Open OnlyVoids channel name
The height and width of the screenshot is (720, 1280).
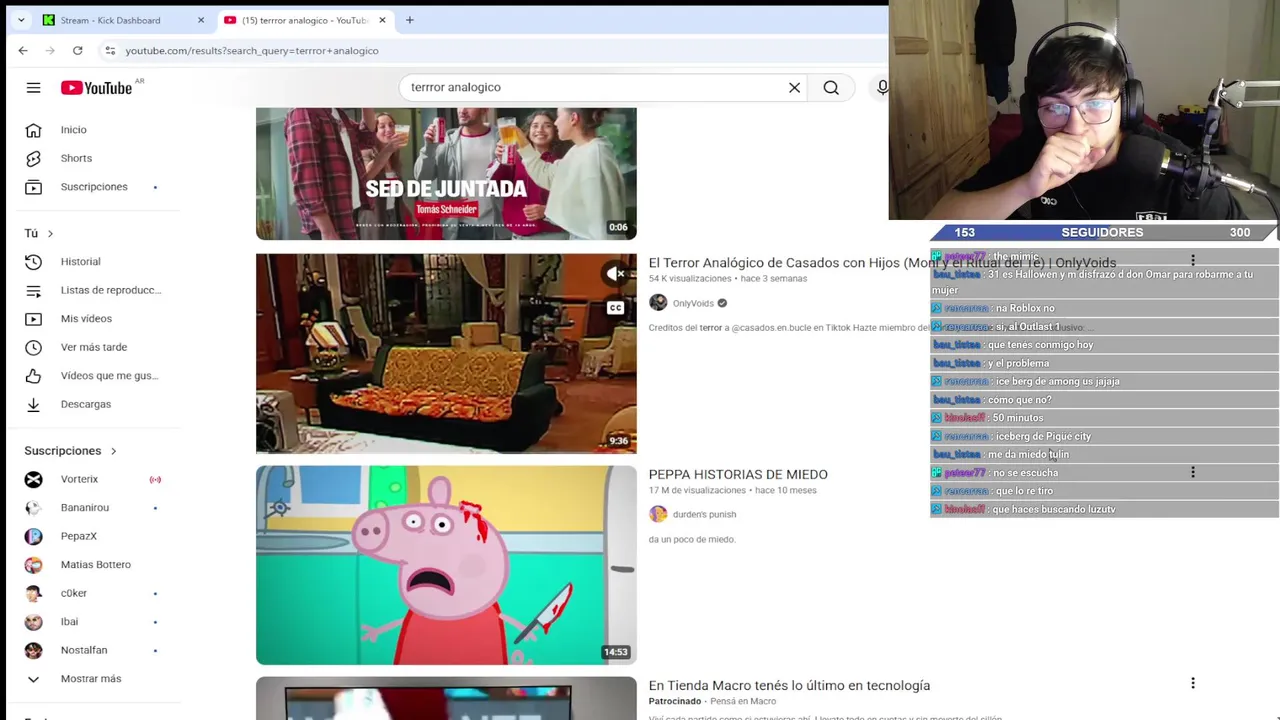coord(693,303)
